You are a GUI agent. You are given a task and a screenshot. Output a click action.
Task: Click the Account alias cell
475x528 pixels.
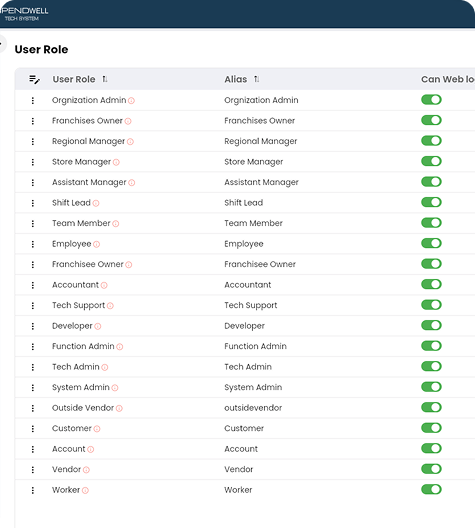click(241, 449)
